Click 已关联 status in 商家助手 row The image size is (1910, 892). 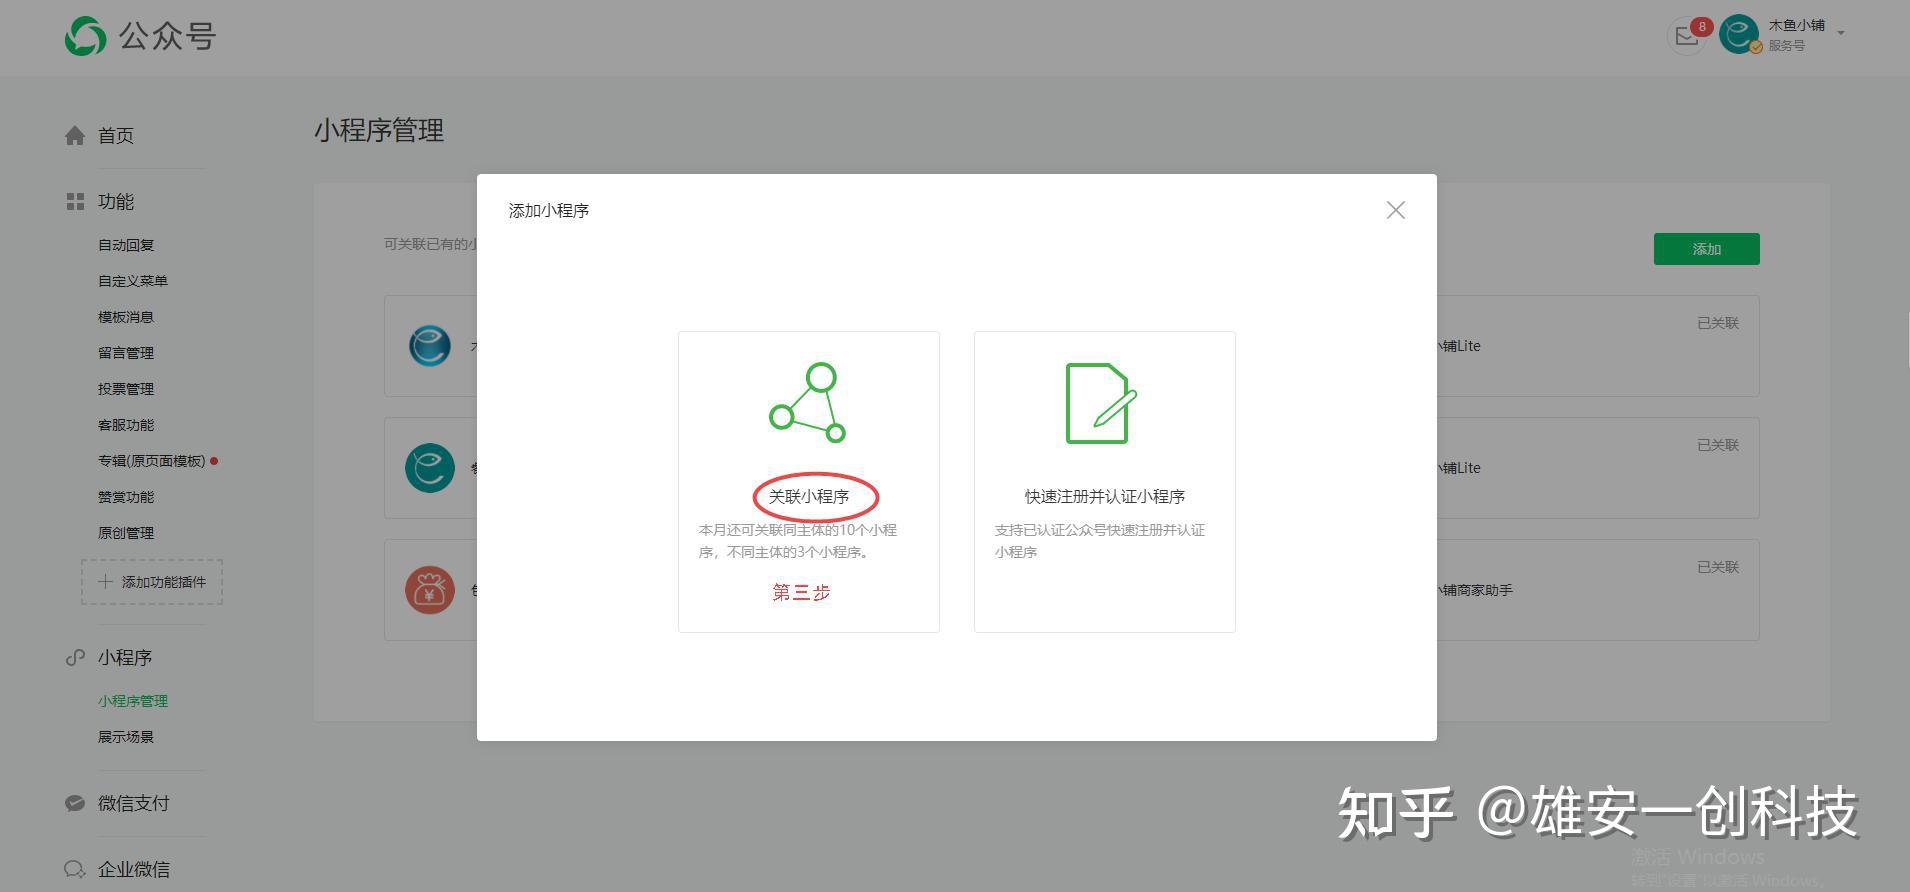point(1718,567)
